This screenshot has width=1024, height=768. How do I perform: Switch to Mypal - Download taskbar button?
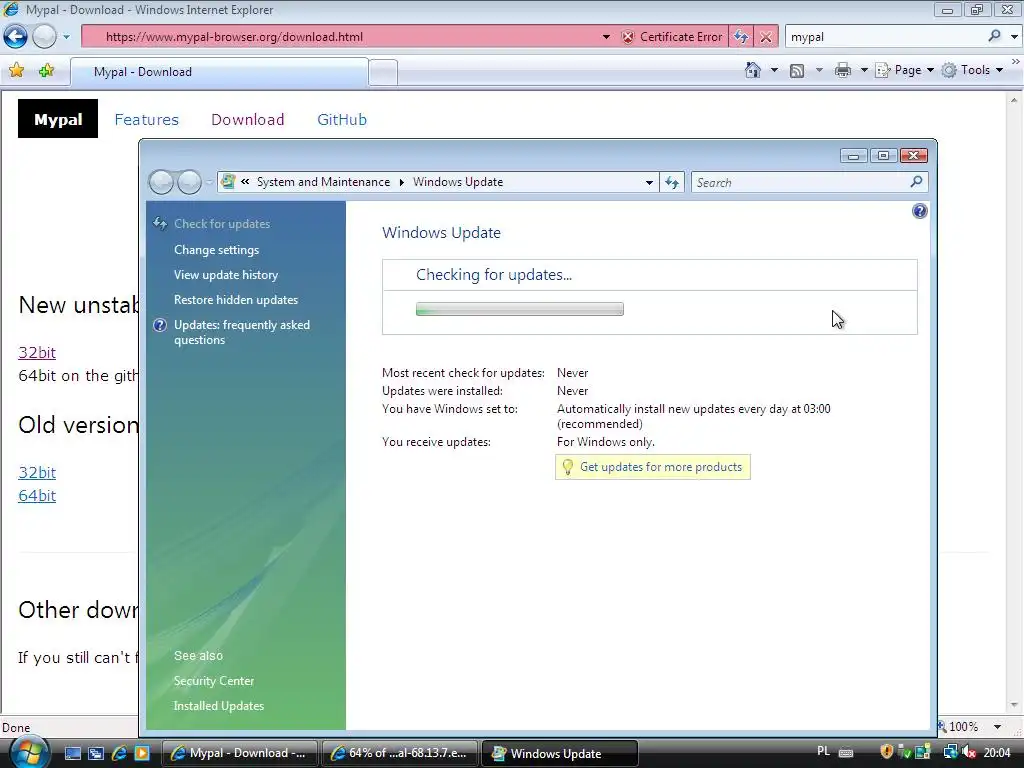(x=239, y=754)
